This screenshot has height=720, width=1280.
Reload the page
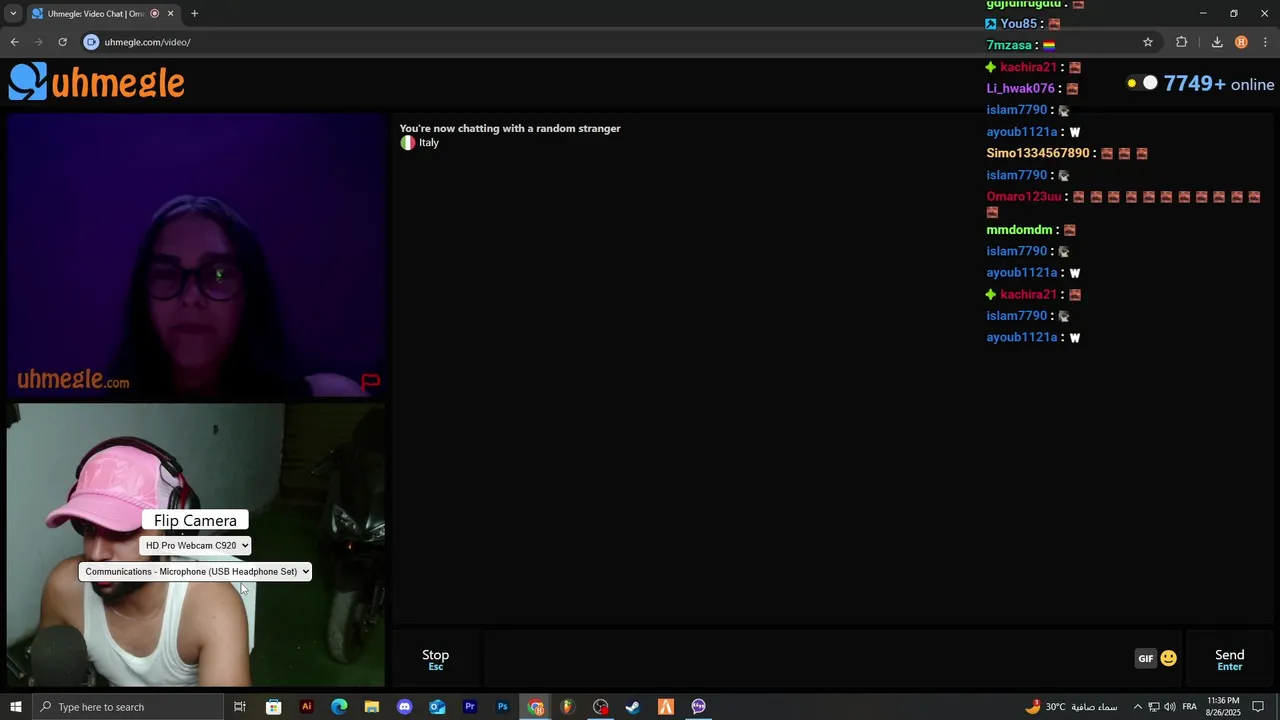click(x=62, y=42)
